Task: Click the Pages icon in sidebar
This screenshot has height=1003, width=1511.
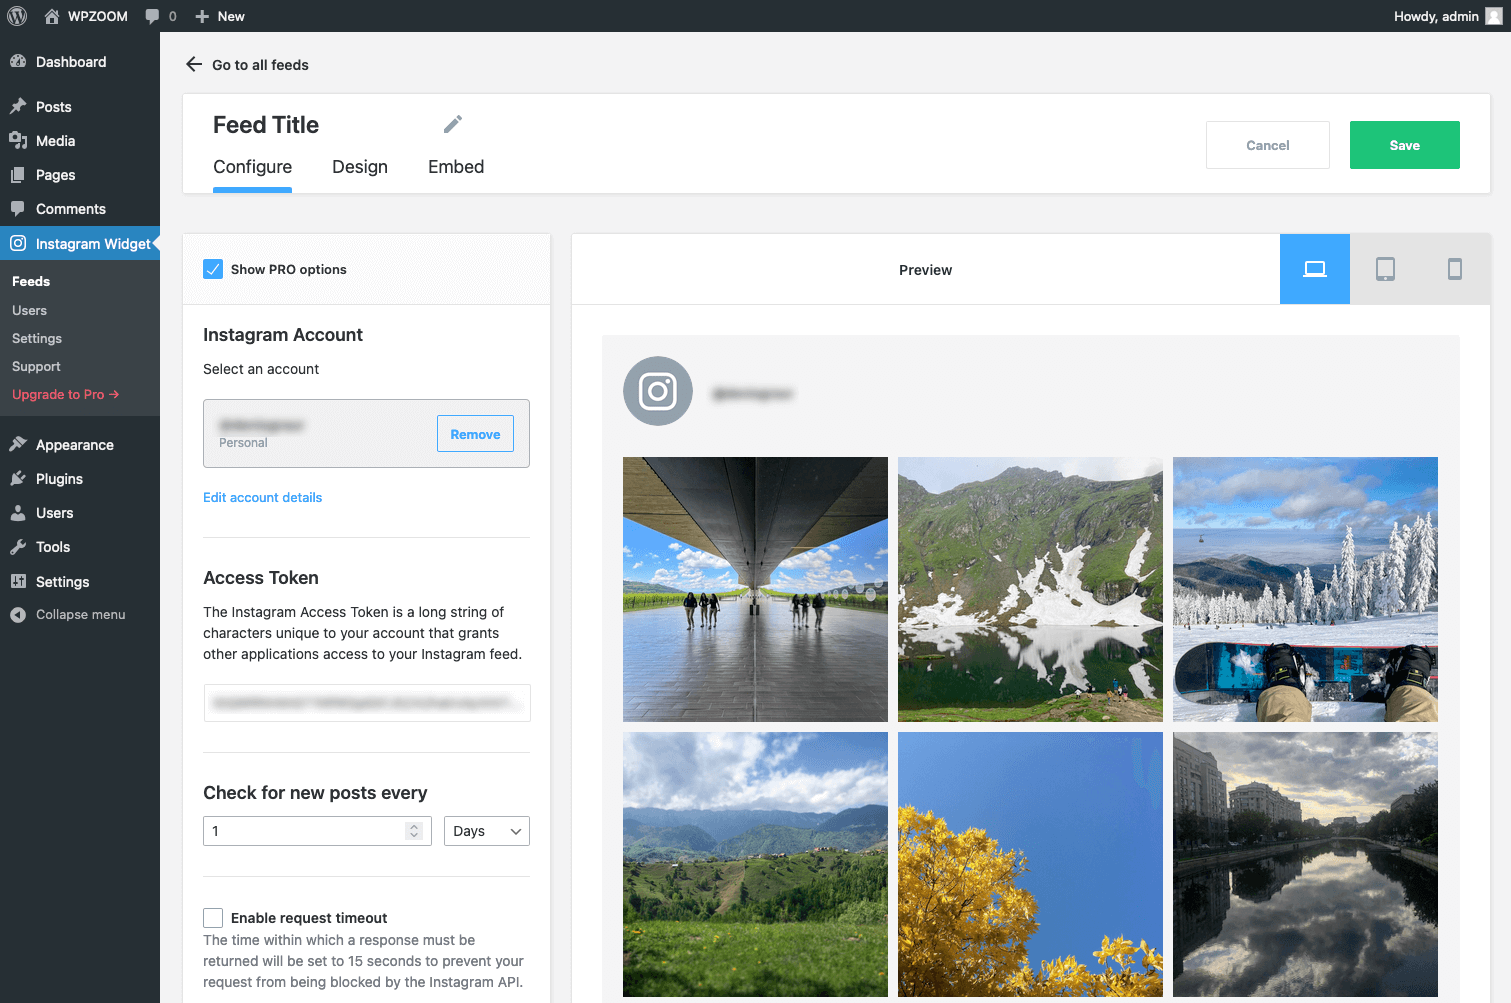Action: [x=18, y=174]
